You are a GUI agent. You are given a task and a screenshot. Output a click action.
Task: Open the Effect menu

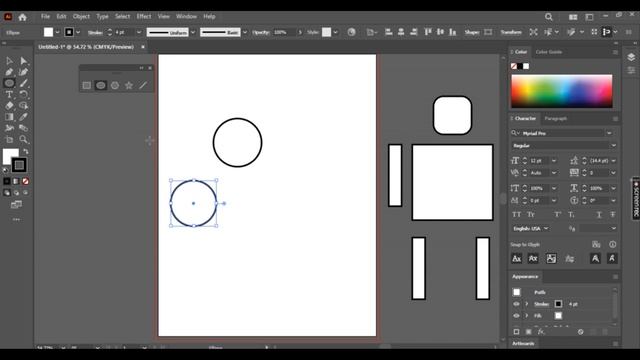pos(144,17)
